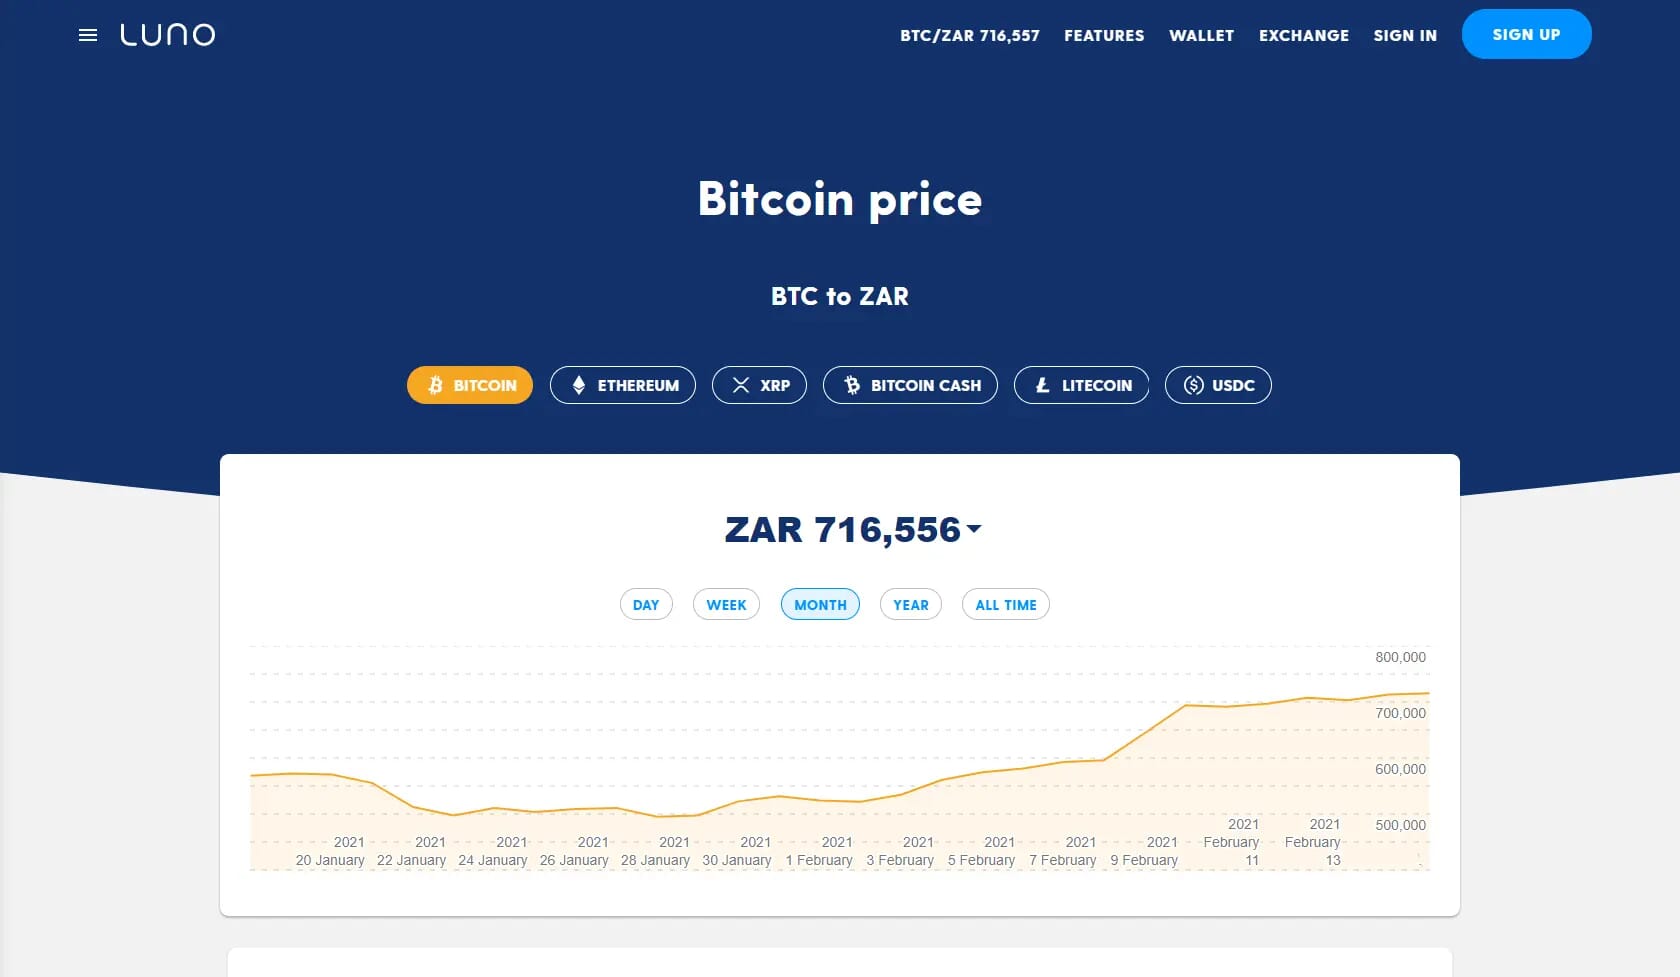The image size is (1680, 977).
Task: Open BTC/ZAR 716,557 ticker link
Action: pyautogui.click(x=970, y=35)
